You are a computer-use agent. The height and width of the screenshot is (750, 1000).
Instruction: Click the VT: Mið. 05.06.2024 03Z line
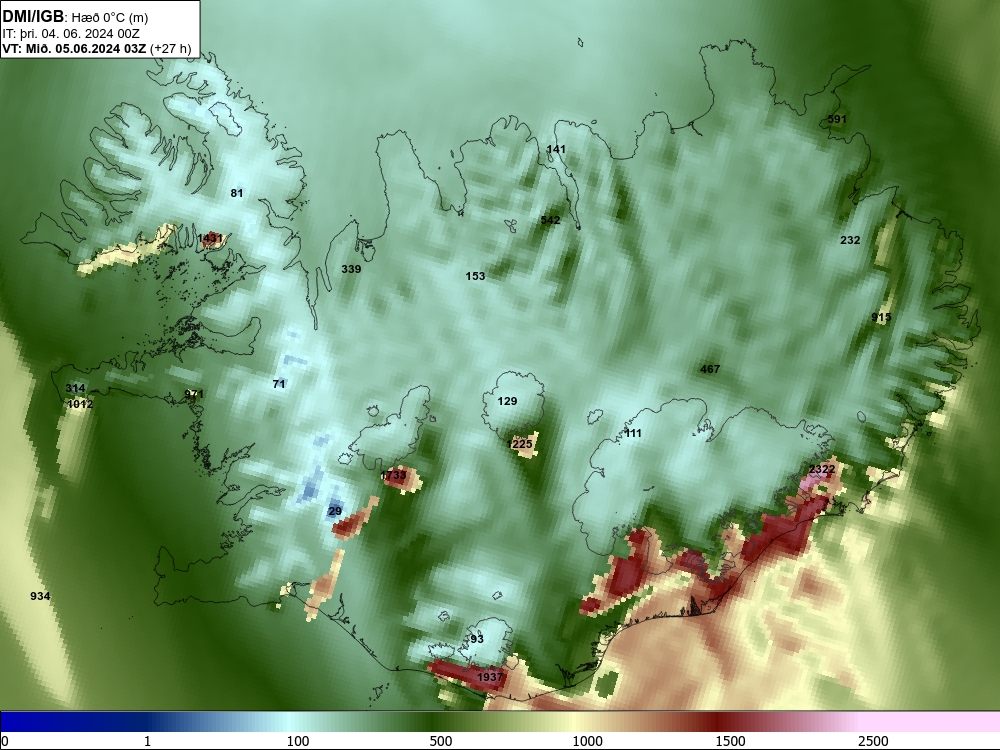97,48
